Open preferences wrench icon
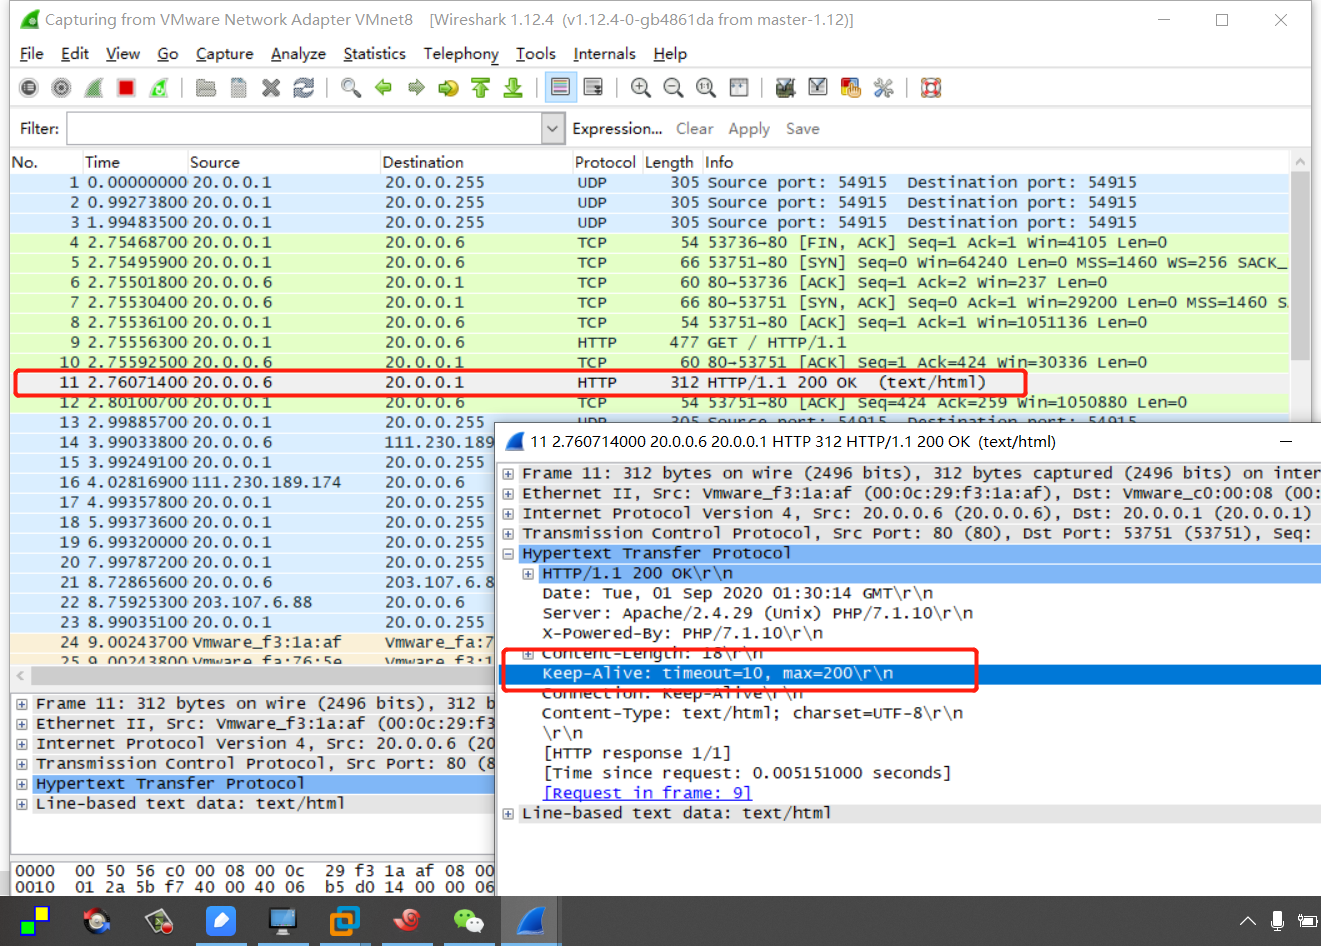 coord(883,88)
